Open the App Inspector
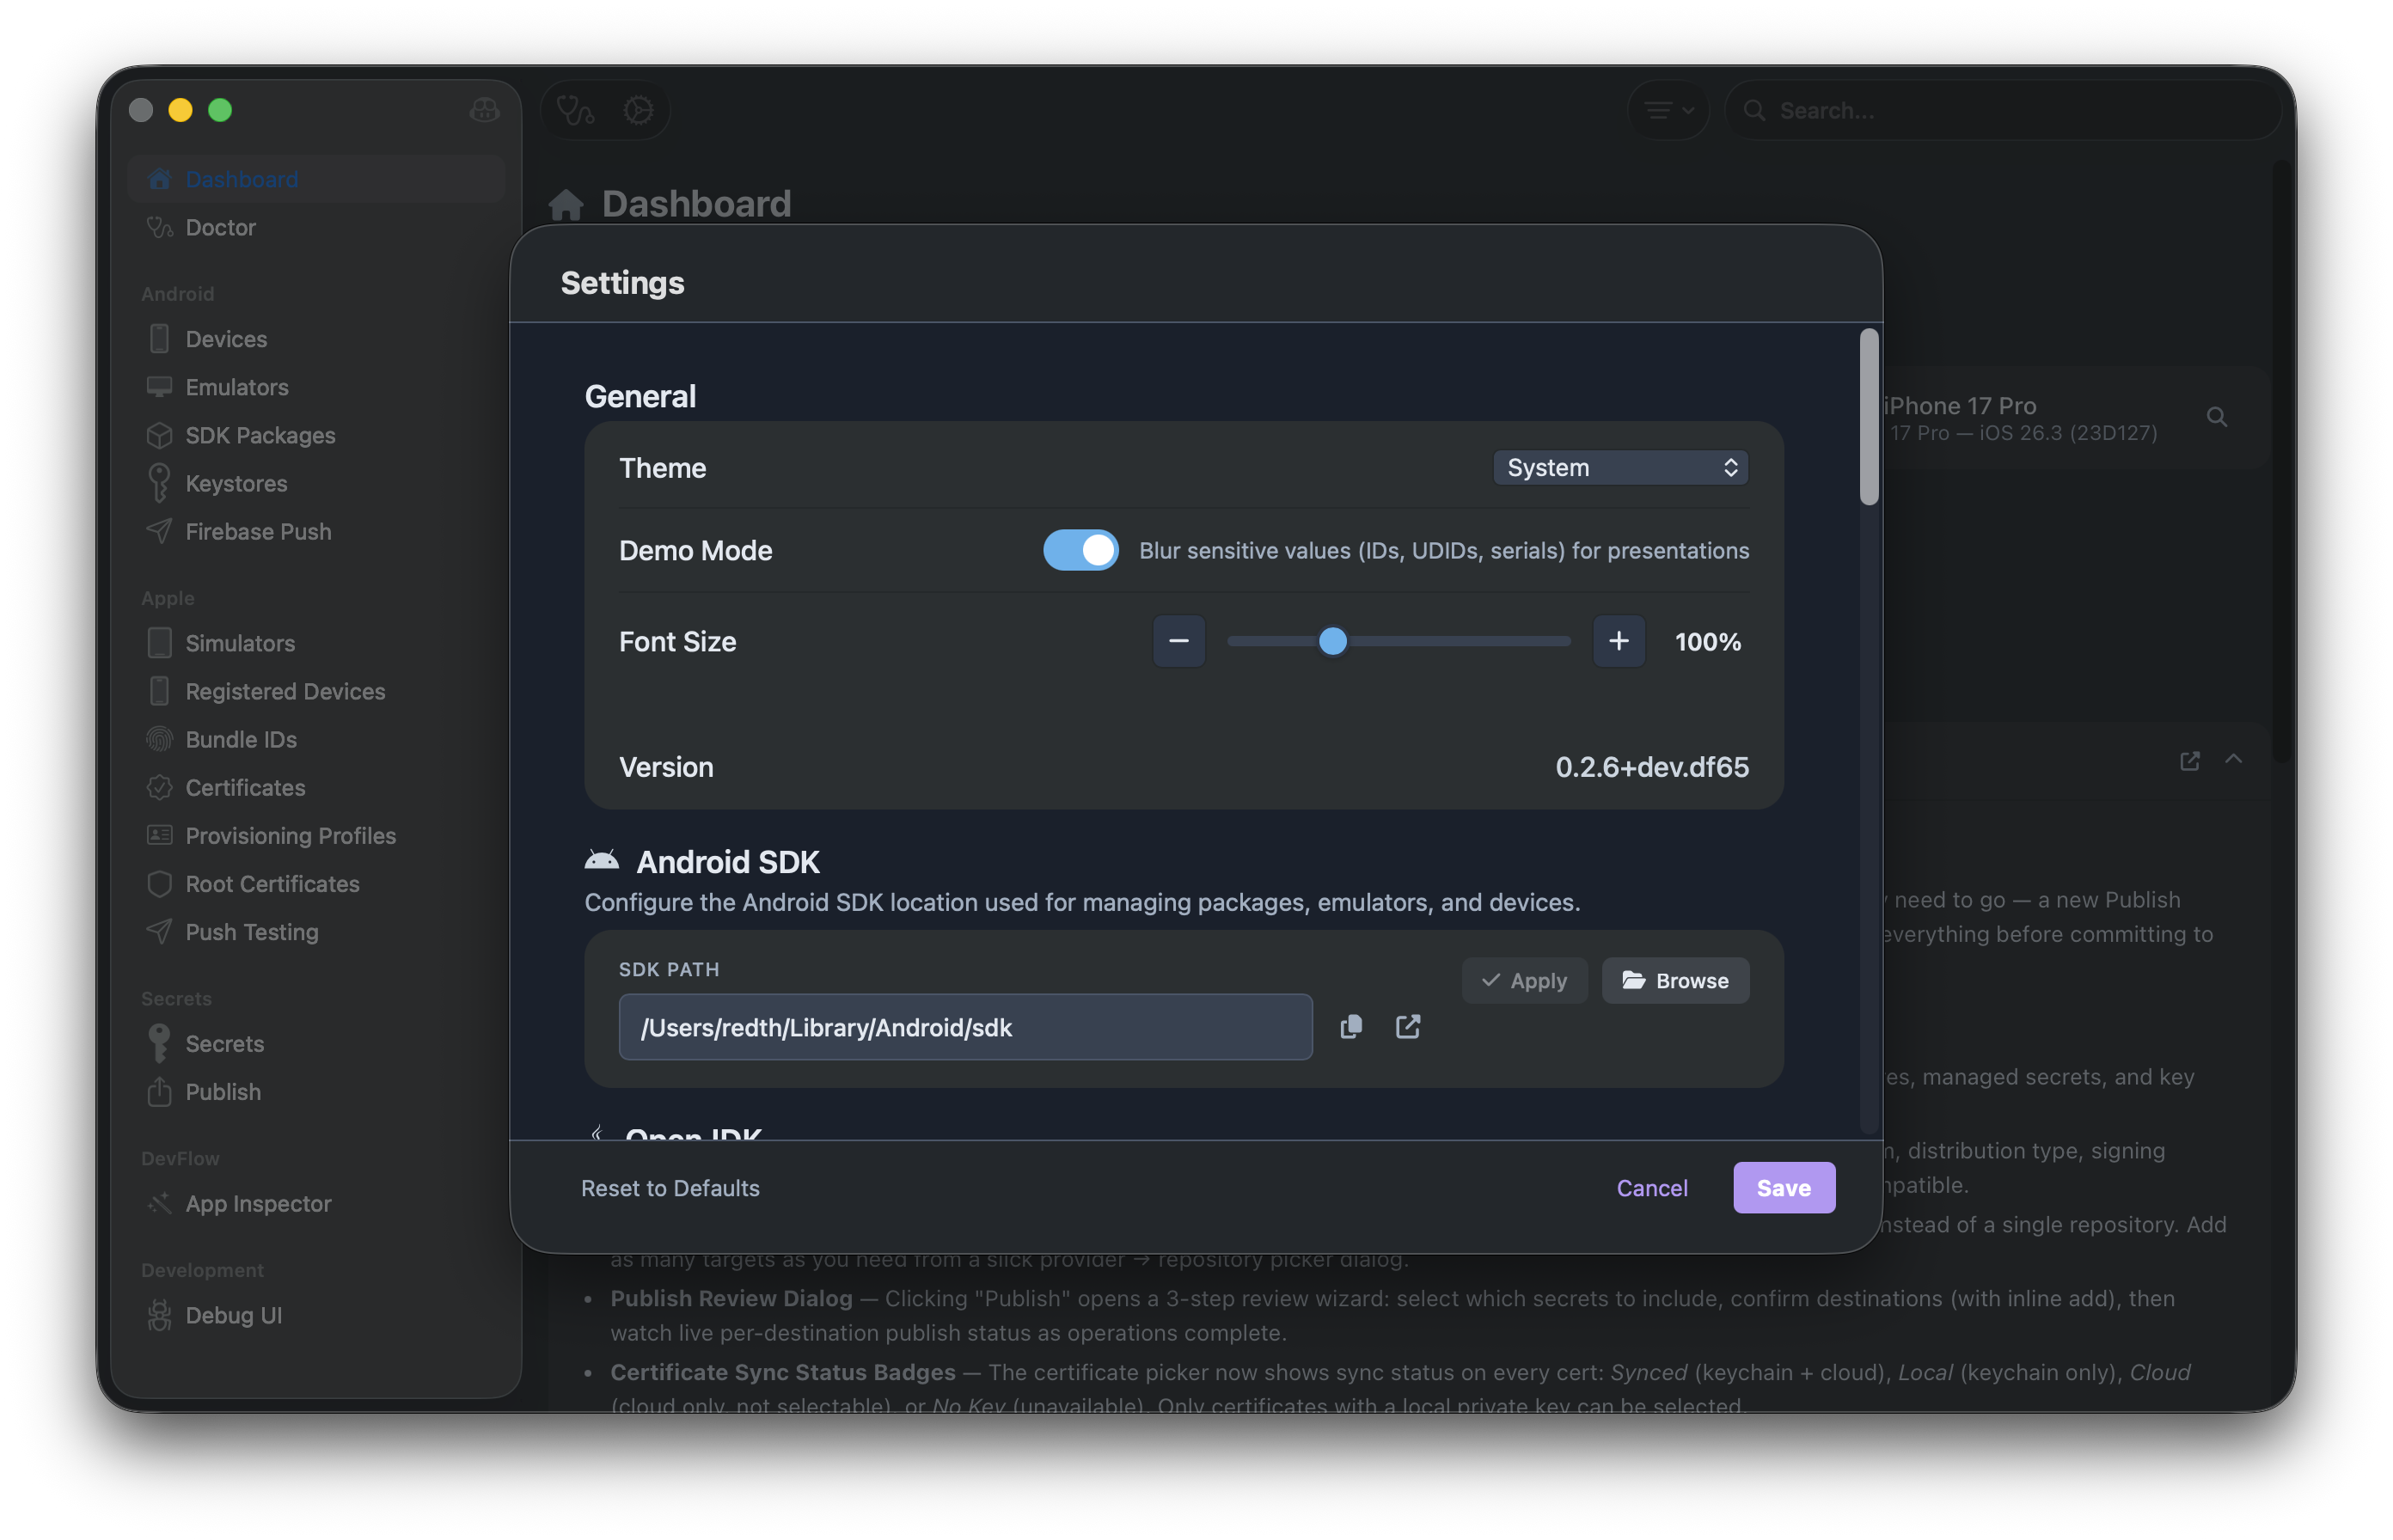This screenshot has width=2393, height=1540. tap(257, 1204)
